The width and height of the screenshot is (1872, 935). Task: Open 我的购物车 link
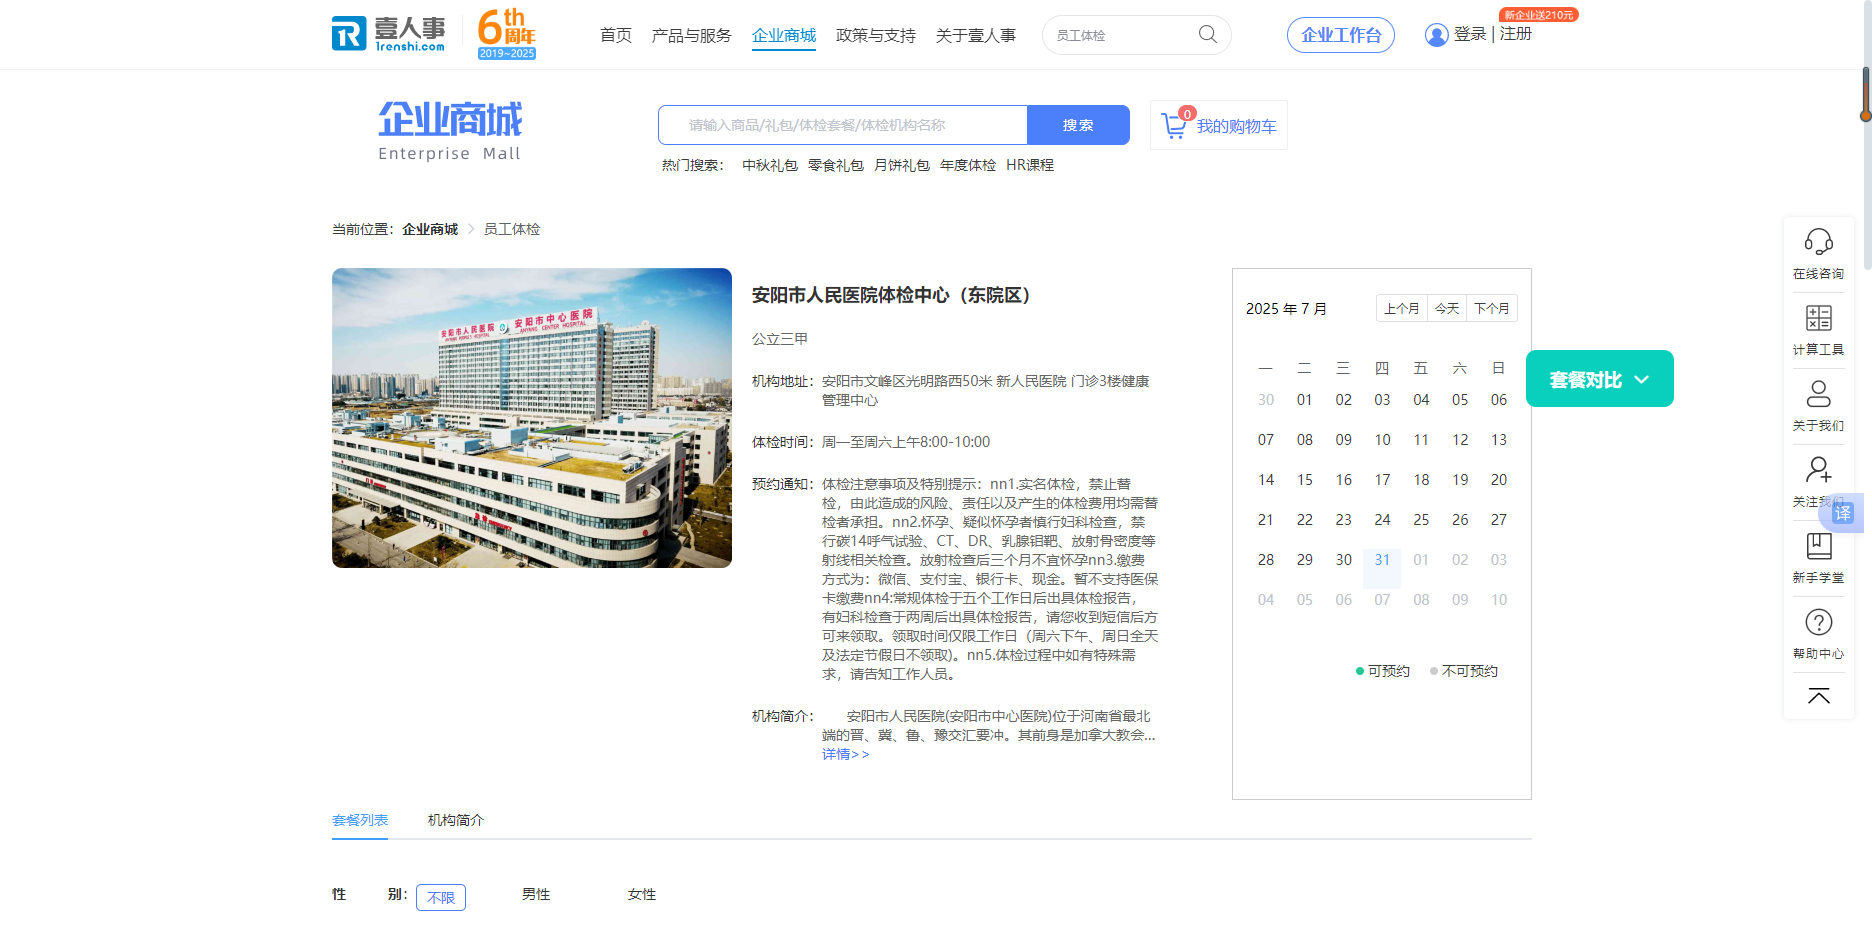click(1237, 126)
